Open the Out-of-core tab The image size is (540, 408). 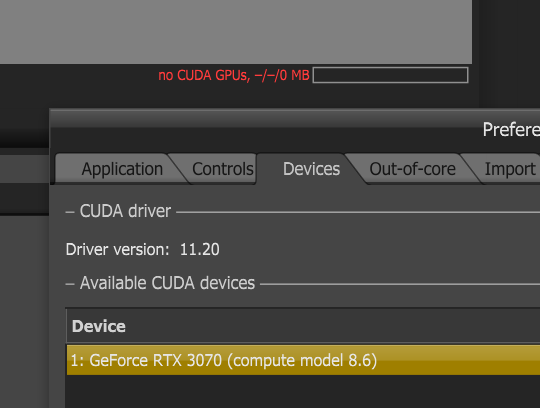pyautogui.click(x=412, y=169)
